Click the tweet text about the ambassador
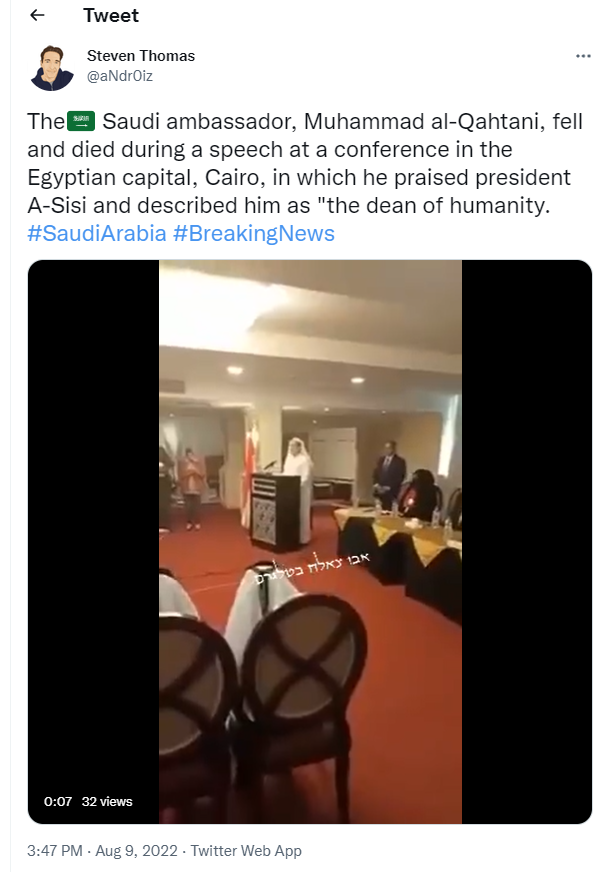The width and height of the screenshot is (603, 872). coord(305,164)
